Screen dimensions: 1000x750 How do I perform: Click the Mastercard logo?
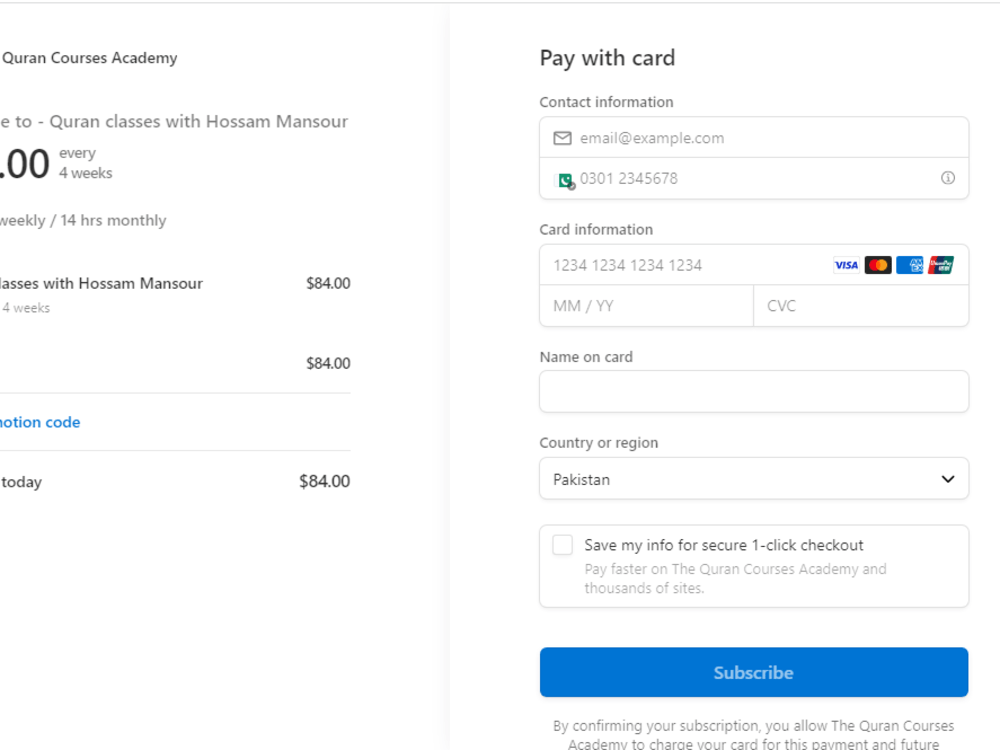(x=878, y=265)
